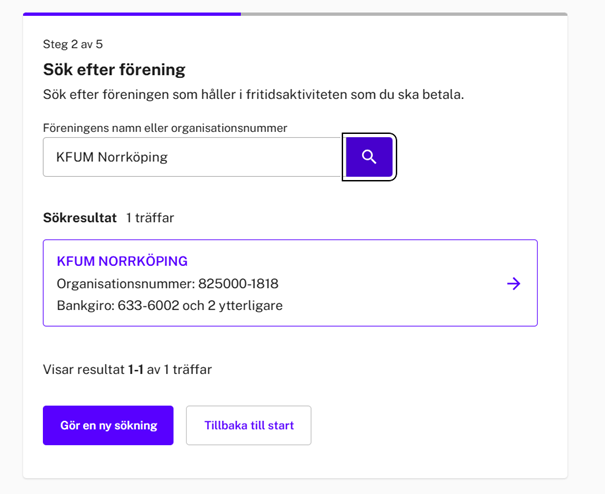
Task: Click the magnifying glass search button
Action: [369, 157]
